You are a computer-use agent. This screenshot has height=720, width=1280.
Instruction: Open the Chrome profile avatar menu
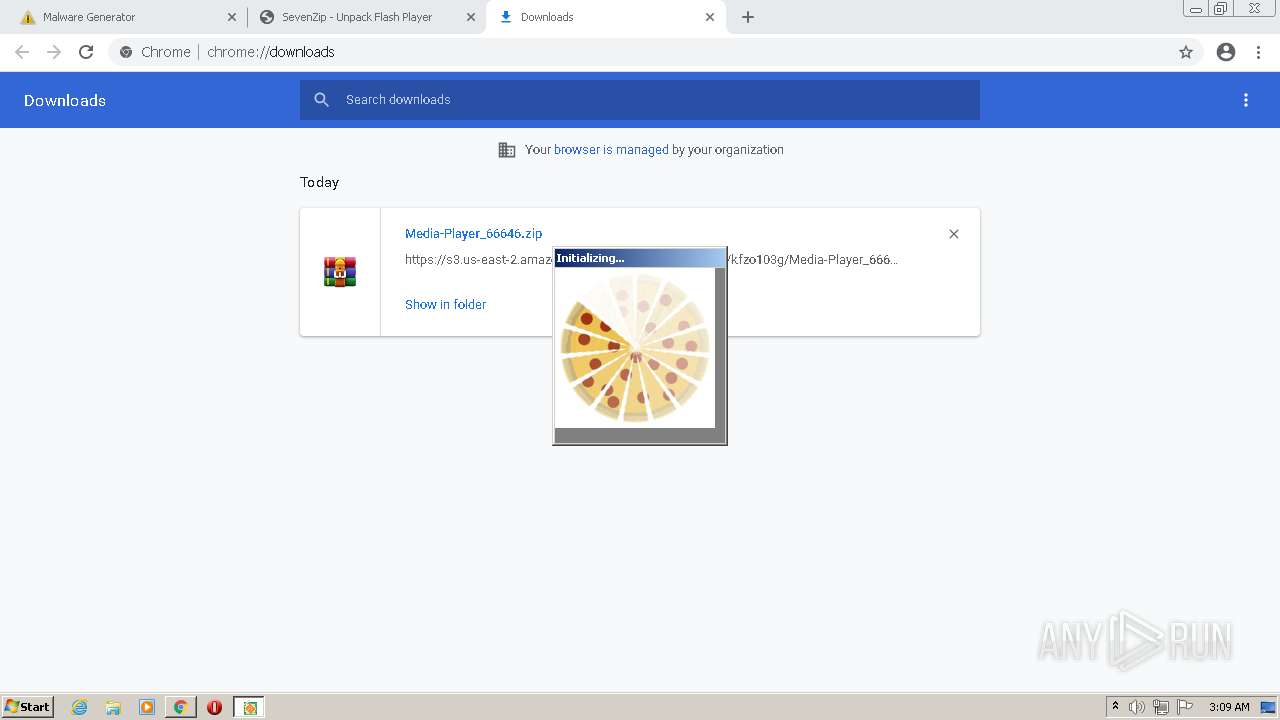1226,52
